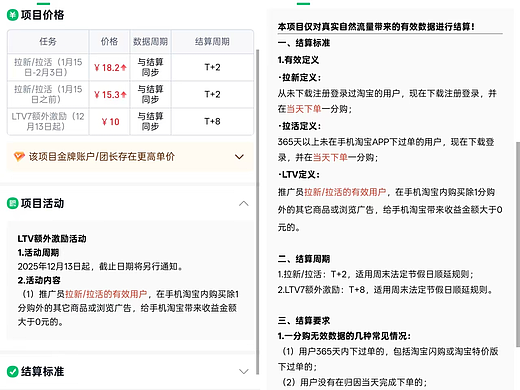Viewport: 520px width, 390px height.
Task: Click the bold 本项目仅对真实自然流量 notice line
Action: (x=376, y=27)
